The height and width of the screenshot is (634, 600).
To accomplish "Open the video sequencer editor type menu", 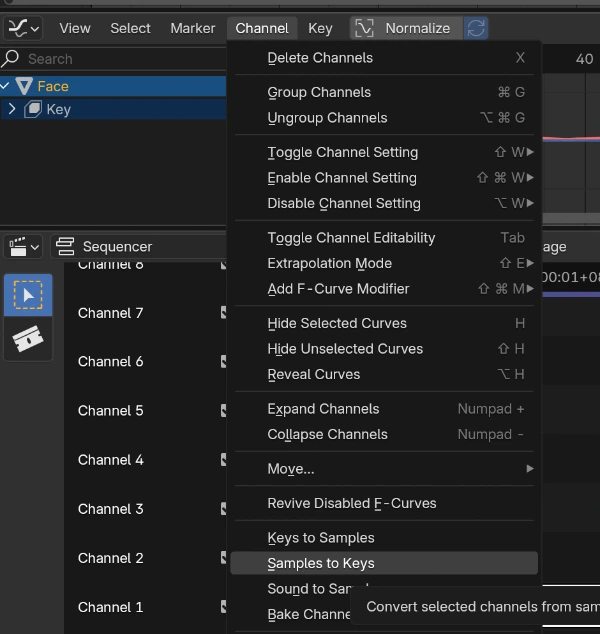I will pos(23,246).
